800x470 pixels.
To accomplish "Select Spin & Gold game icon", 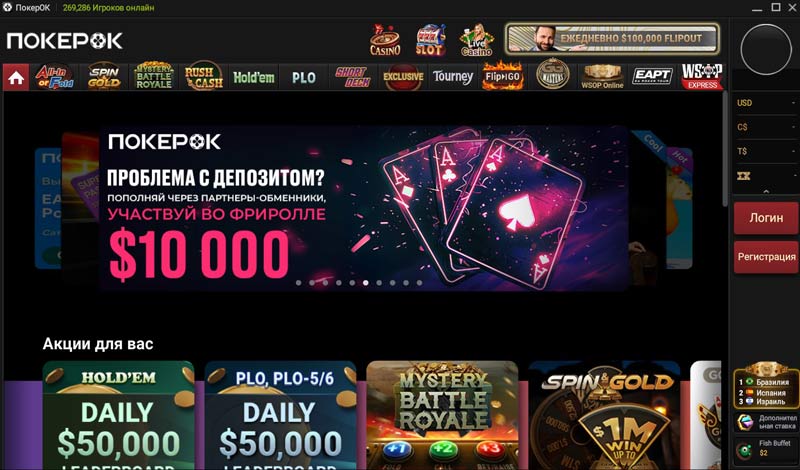I will tap(104, 77).
